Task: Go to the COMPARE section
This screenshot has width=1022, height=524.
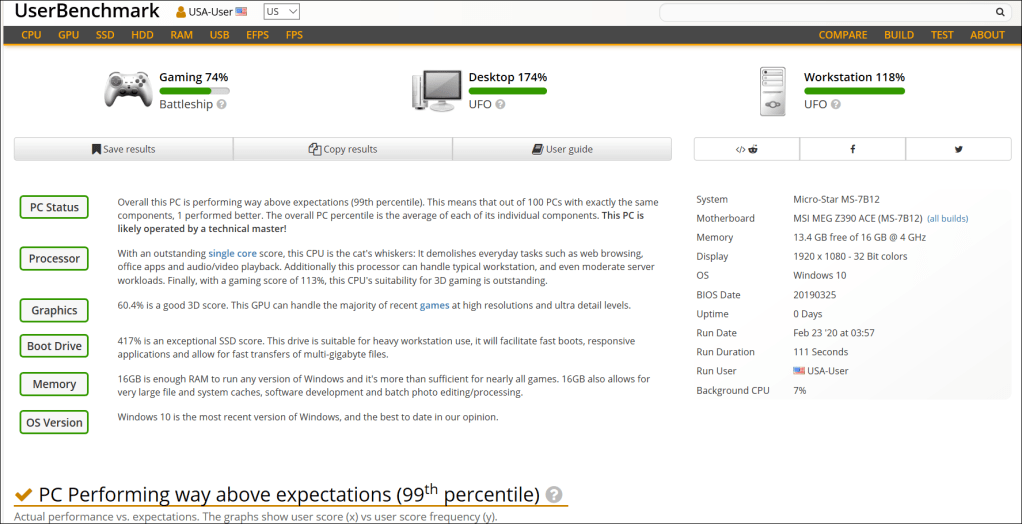Action: click(842, 35)
